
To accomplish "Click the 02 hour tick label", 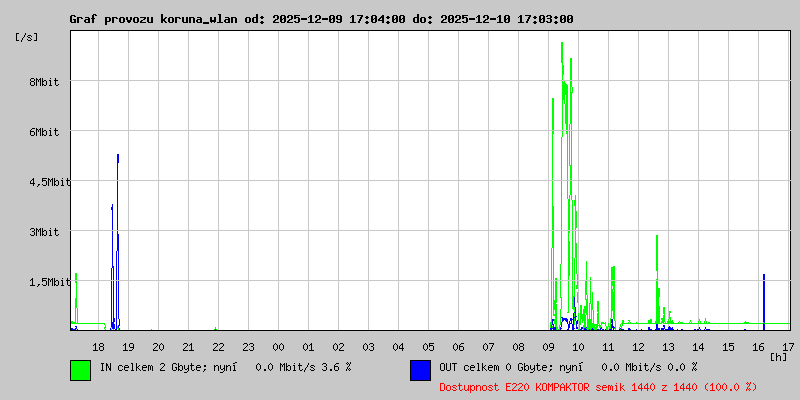I will point(338,347).
